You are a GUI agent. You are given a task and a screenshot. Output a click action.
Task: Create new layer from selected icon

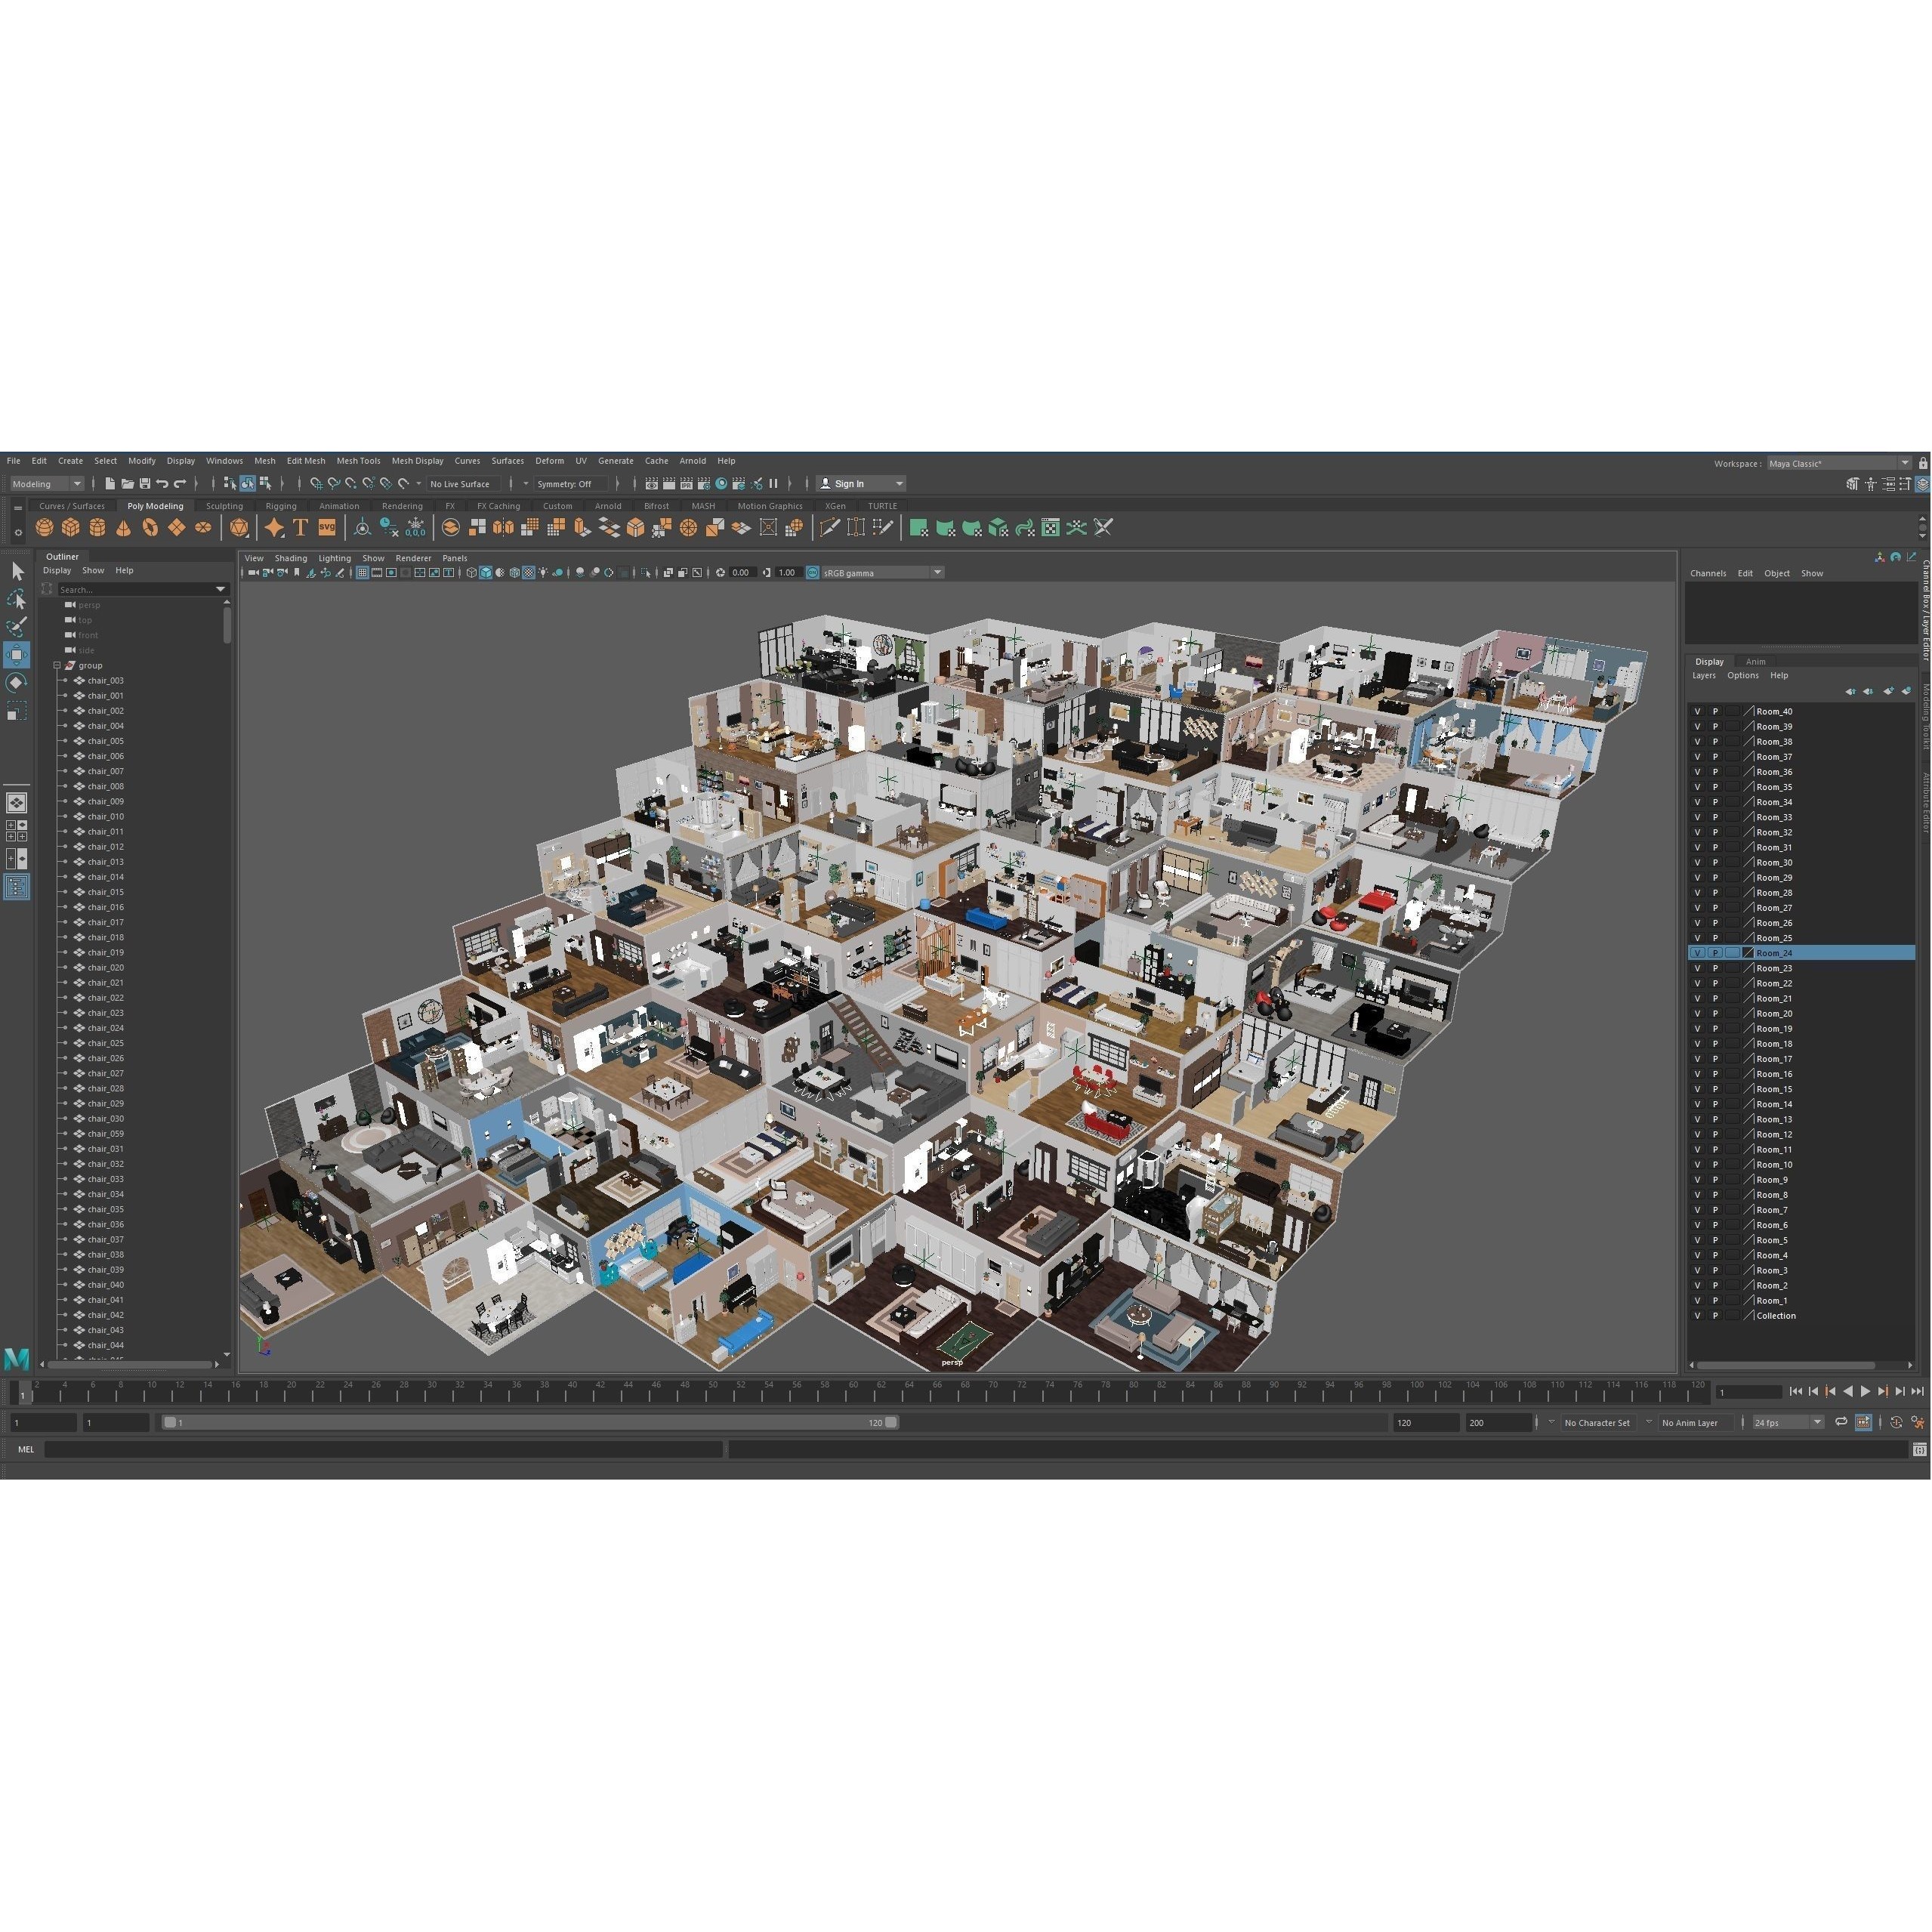click(x=1906, y=691)
